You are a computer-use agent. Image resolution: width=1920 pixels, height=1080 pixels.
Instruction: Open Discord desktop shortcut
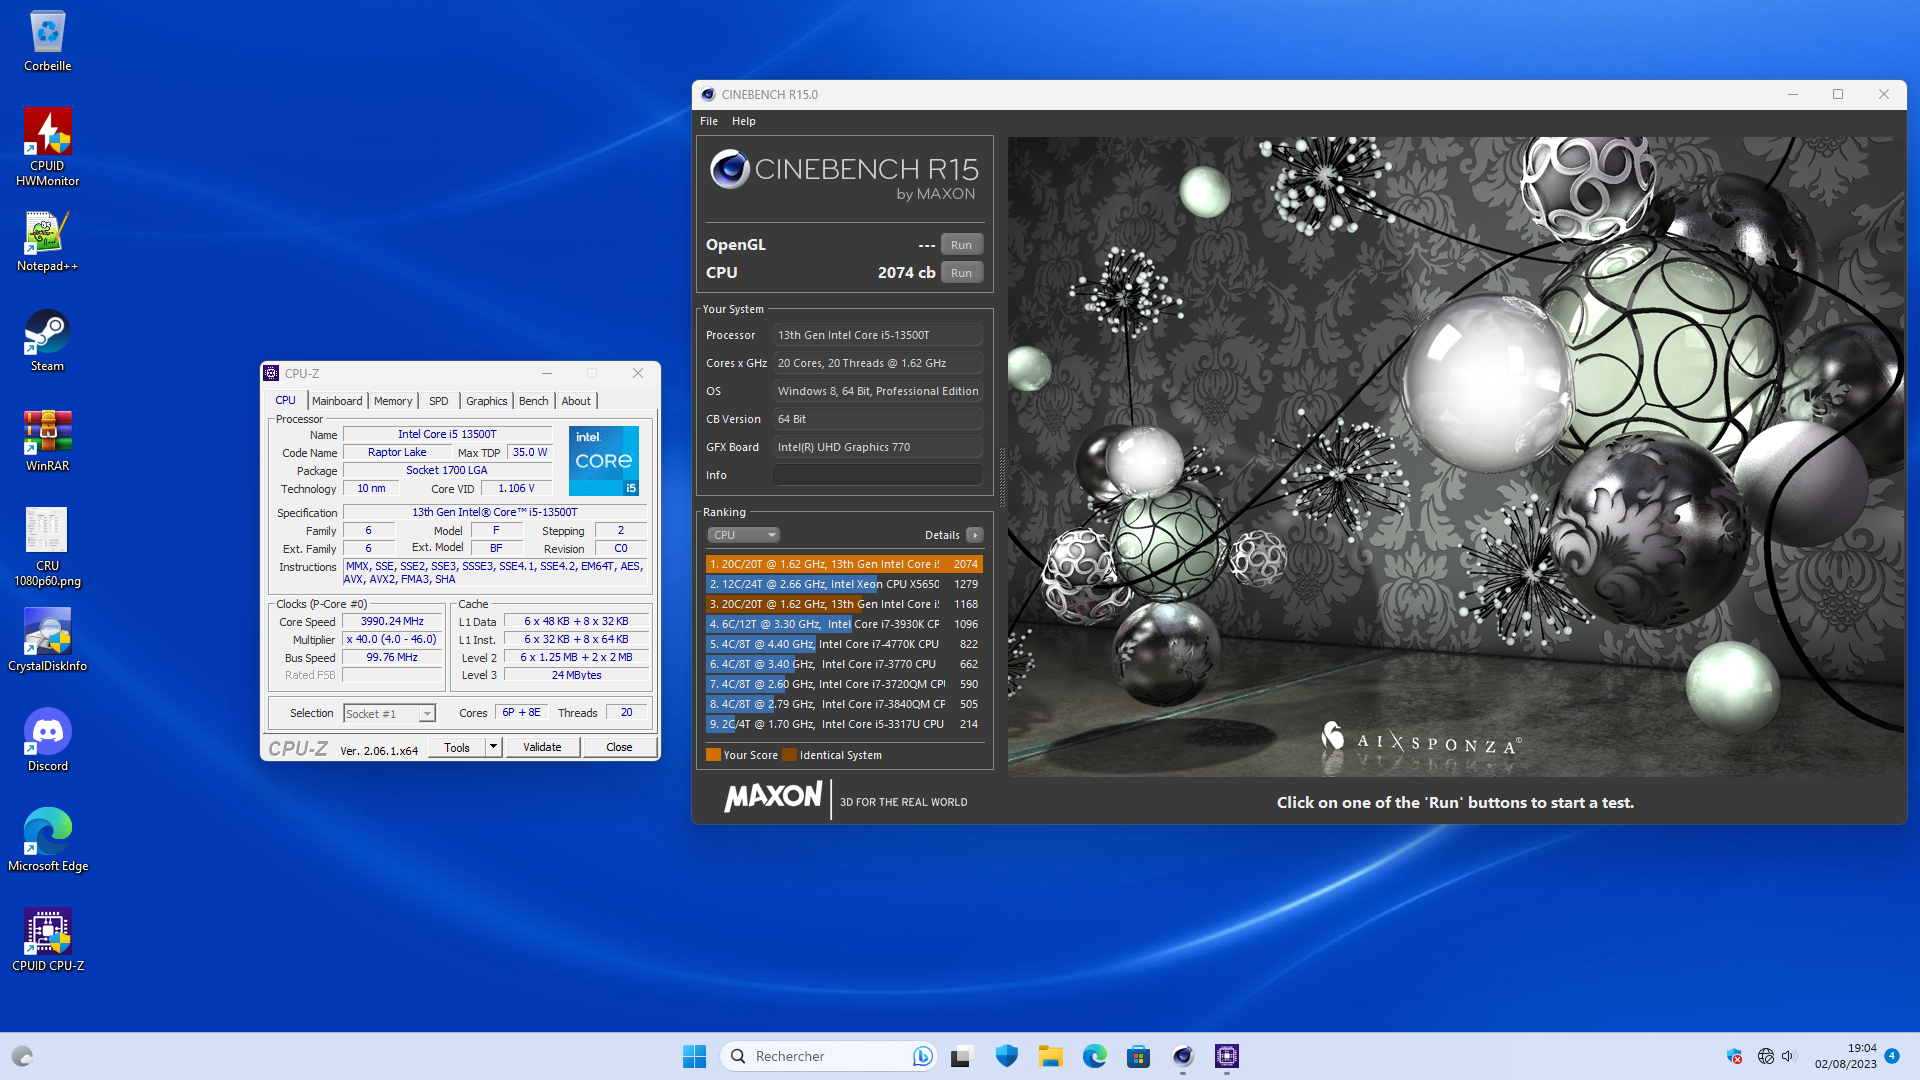point(47,742)
